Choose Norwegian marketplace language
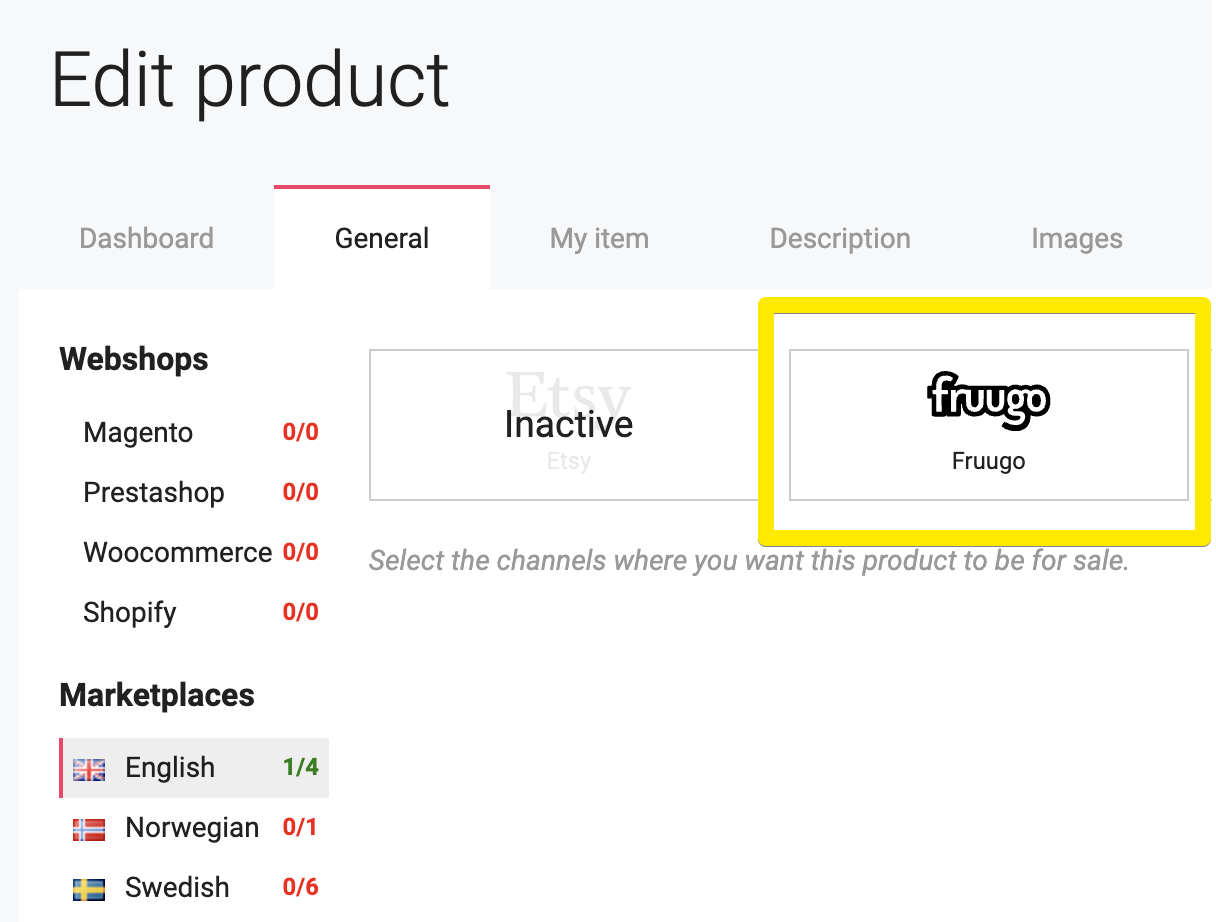The height and width of the screenshot is (922, 1216). pyautogui.click(x=194, y=828)
